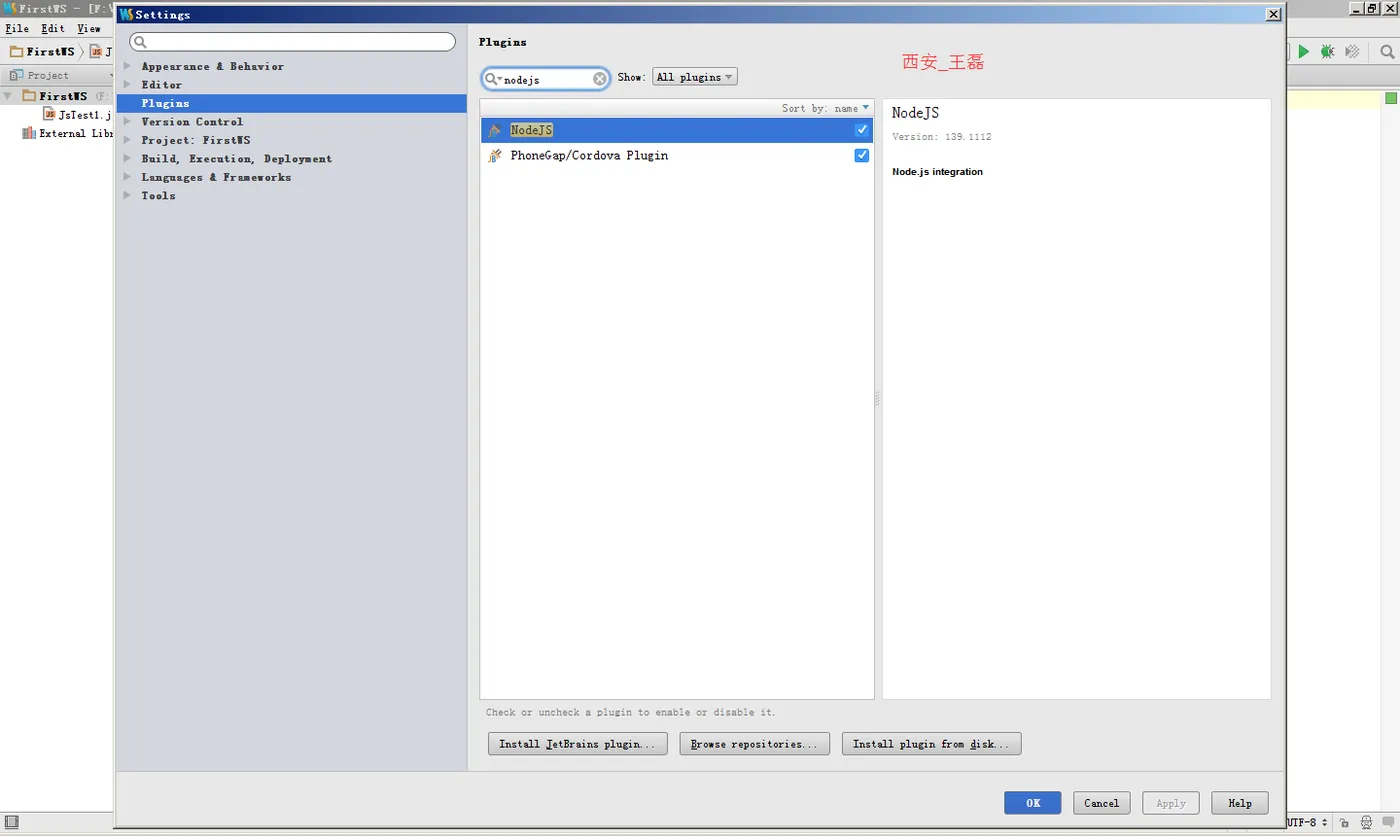
Task: Expand the Tools settings section
Action: (x=127, y=196)
